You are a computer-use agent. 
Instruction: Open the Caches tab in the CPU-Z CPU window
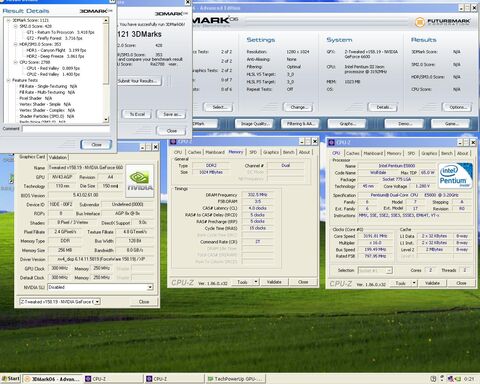[353, 153]
